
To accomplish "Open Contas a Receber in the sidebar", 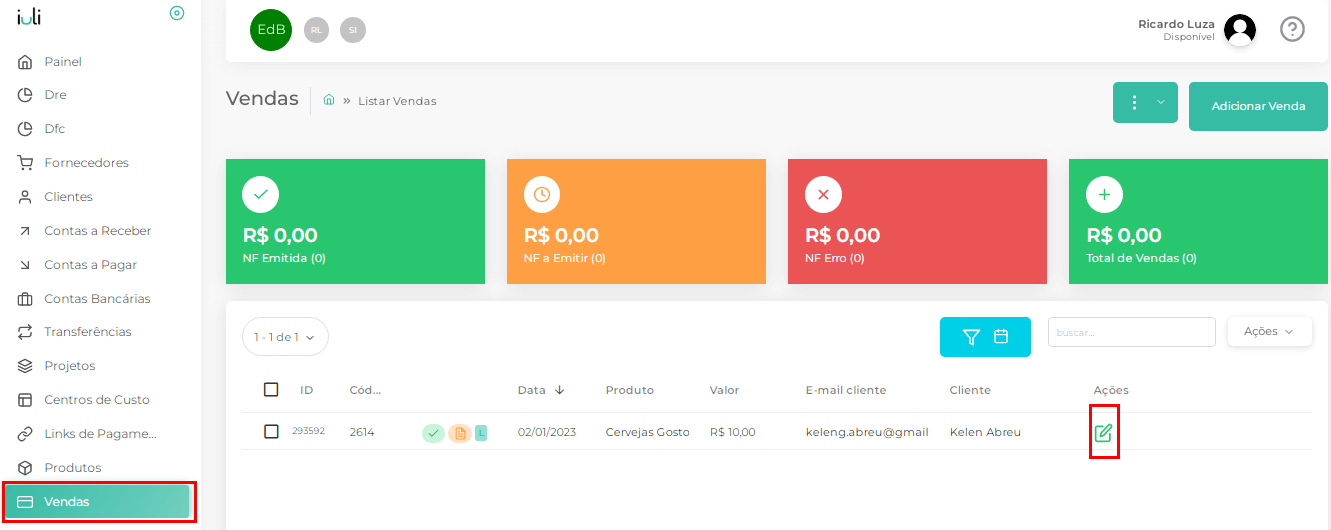I will tap(97, 231).
